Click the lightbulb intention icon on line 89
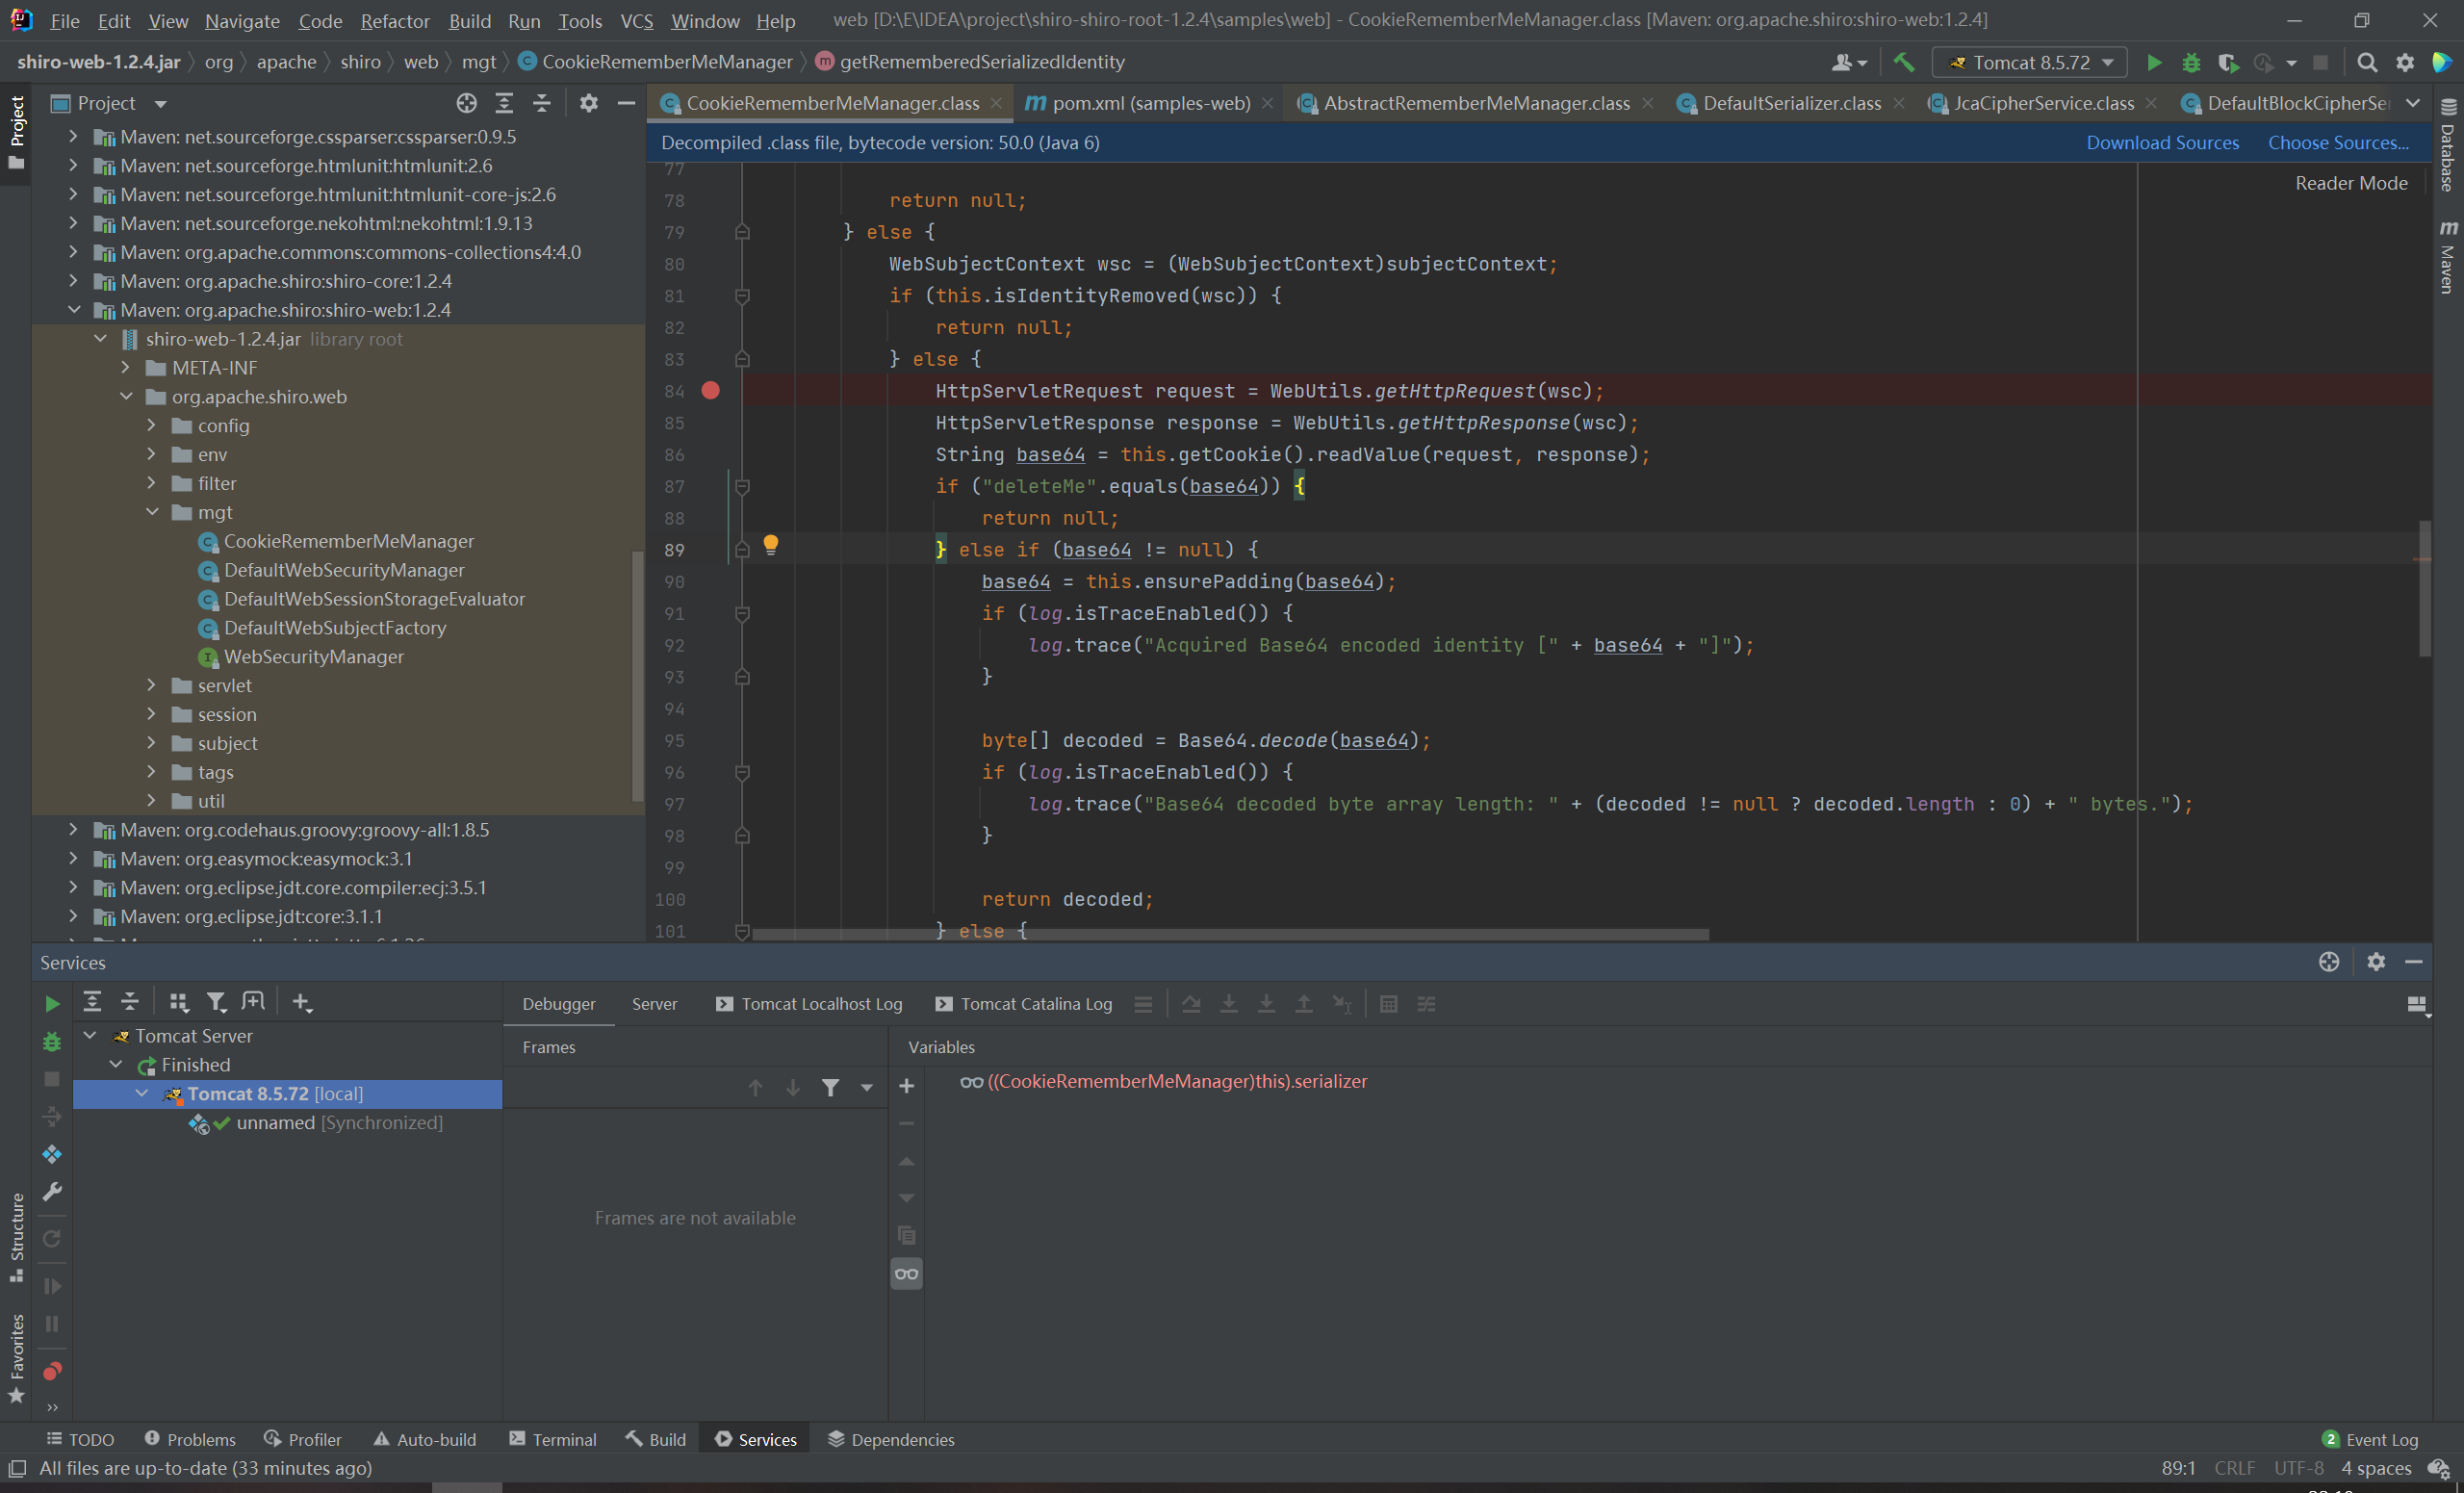 (x=771, y=545)
